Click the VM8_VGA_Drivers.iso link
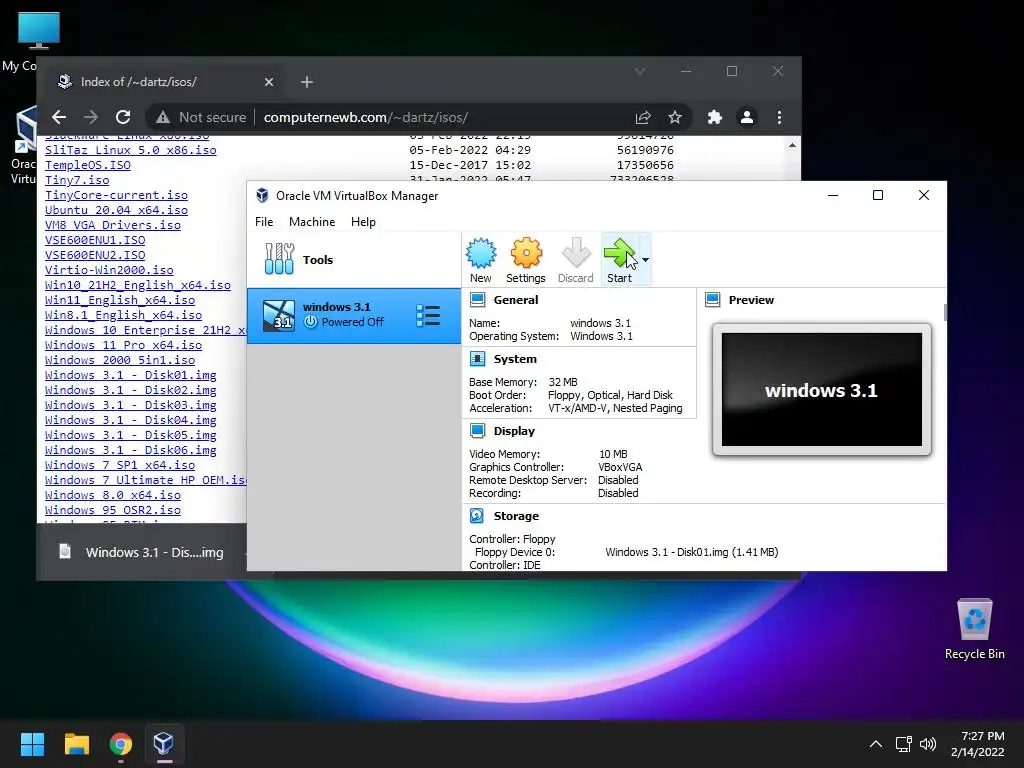Image resolution: width=1024 pixels, height=768 pixels. point(113,225)
